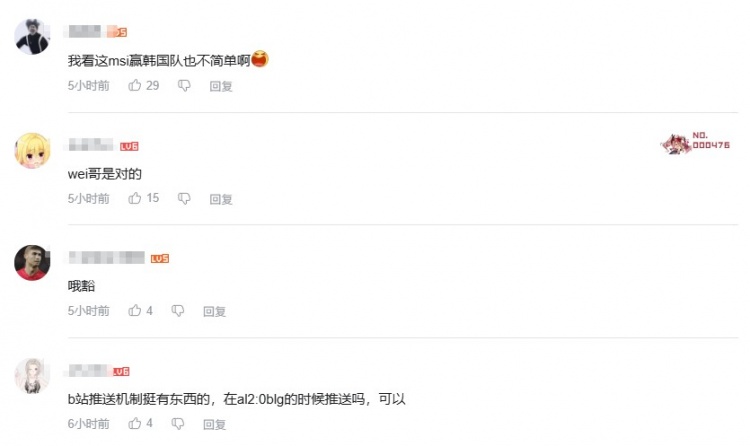Reply to the "哦豁" comment
Screen dimensions: 750x446
(214, 312)
